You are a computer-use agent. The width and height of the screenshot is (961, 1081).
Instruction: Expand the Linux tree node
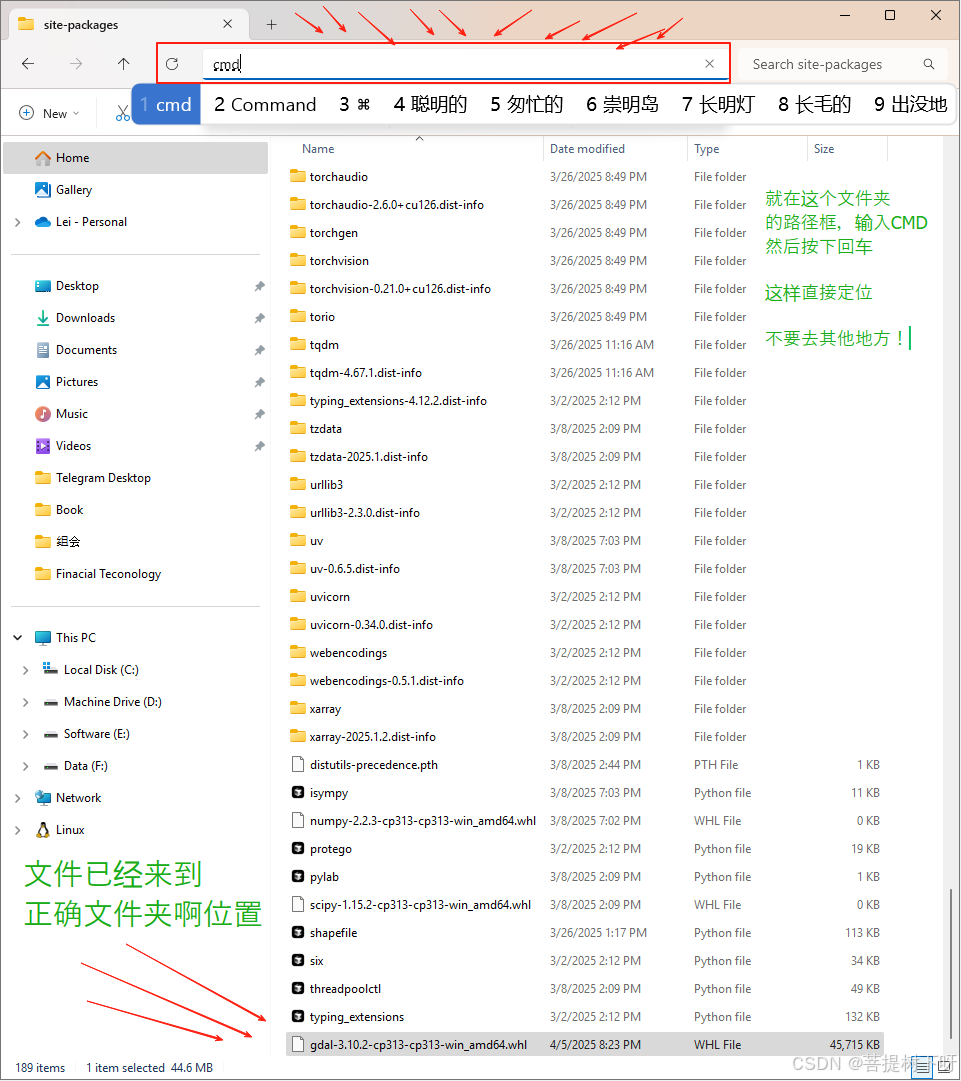click(18, 830)
